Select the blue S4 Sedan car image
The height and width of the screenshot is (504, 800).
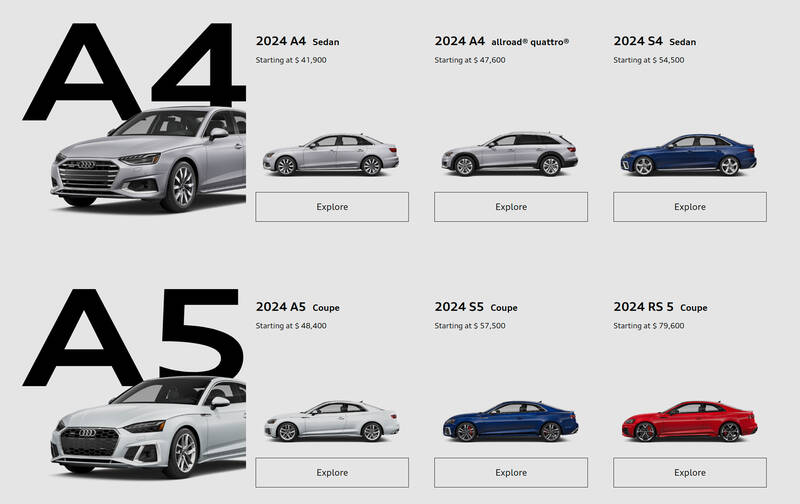click(x=688, y=155)
